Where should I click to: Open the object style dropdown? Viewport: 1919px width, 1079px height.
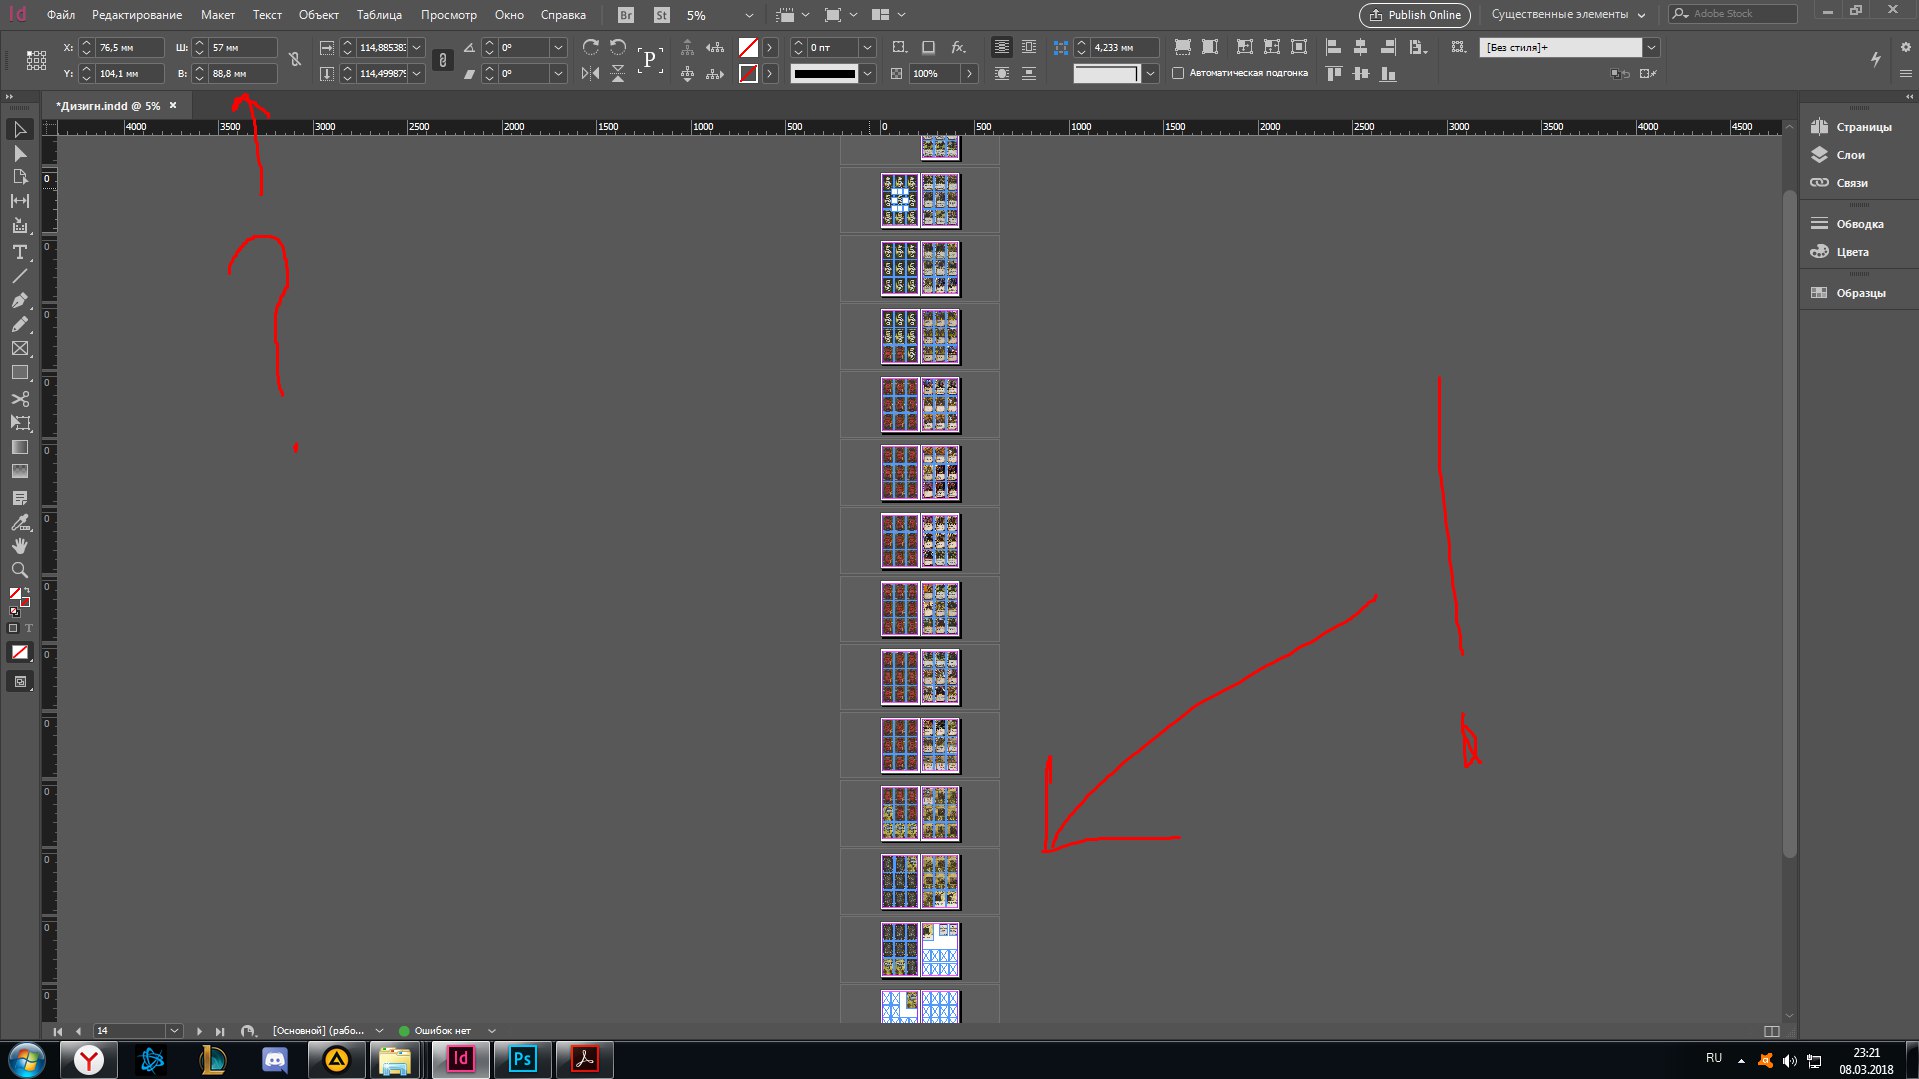(1651, 47)
